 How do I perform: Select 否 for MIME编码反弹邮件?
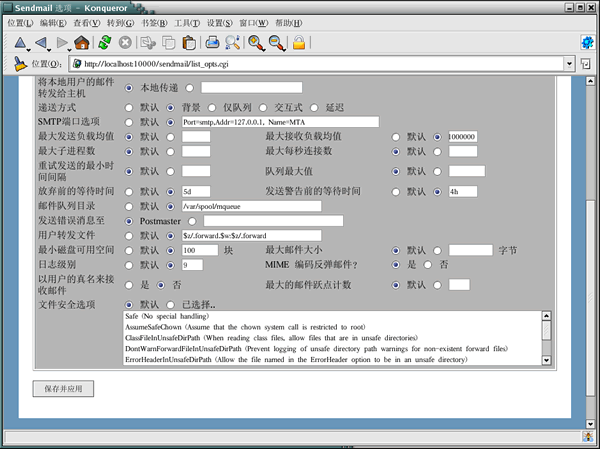pos(428,265)
